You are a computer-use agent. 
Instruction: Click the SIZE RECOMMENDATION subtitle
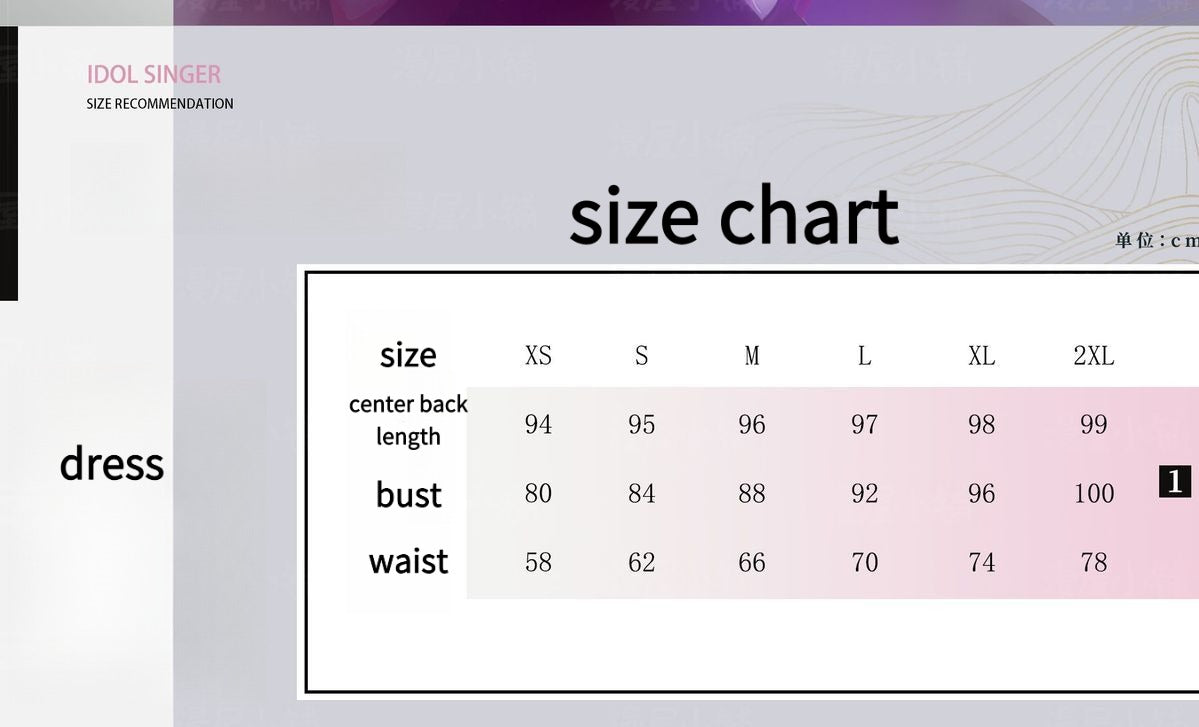tap(160, 104)
